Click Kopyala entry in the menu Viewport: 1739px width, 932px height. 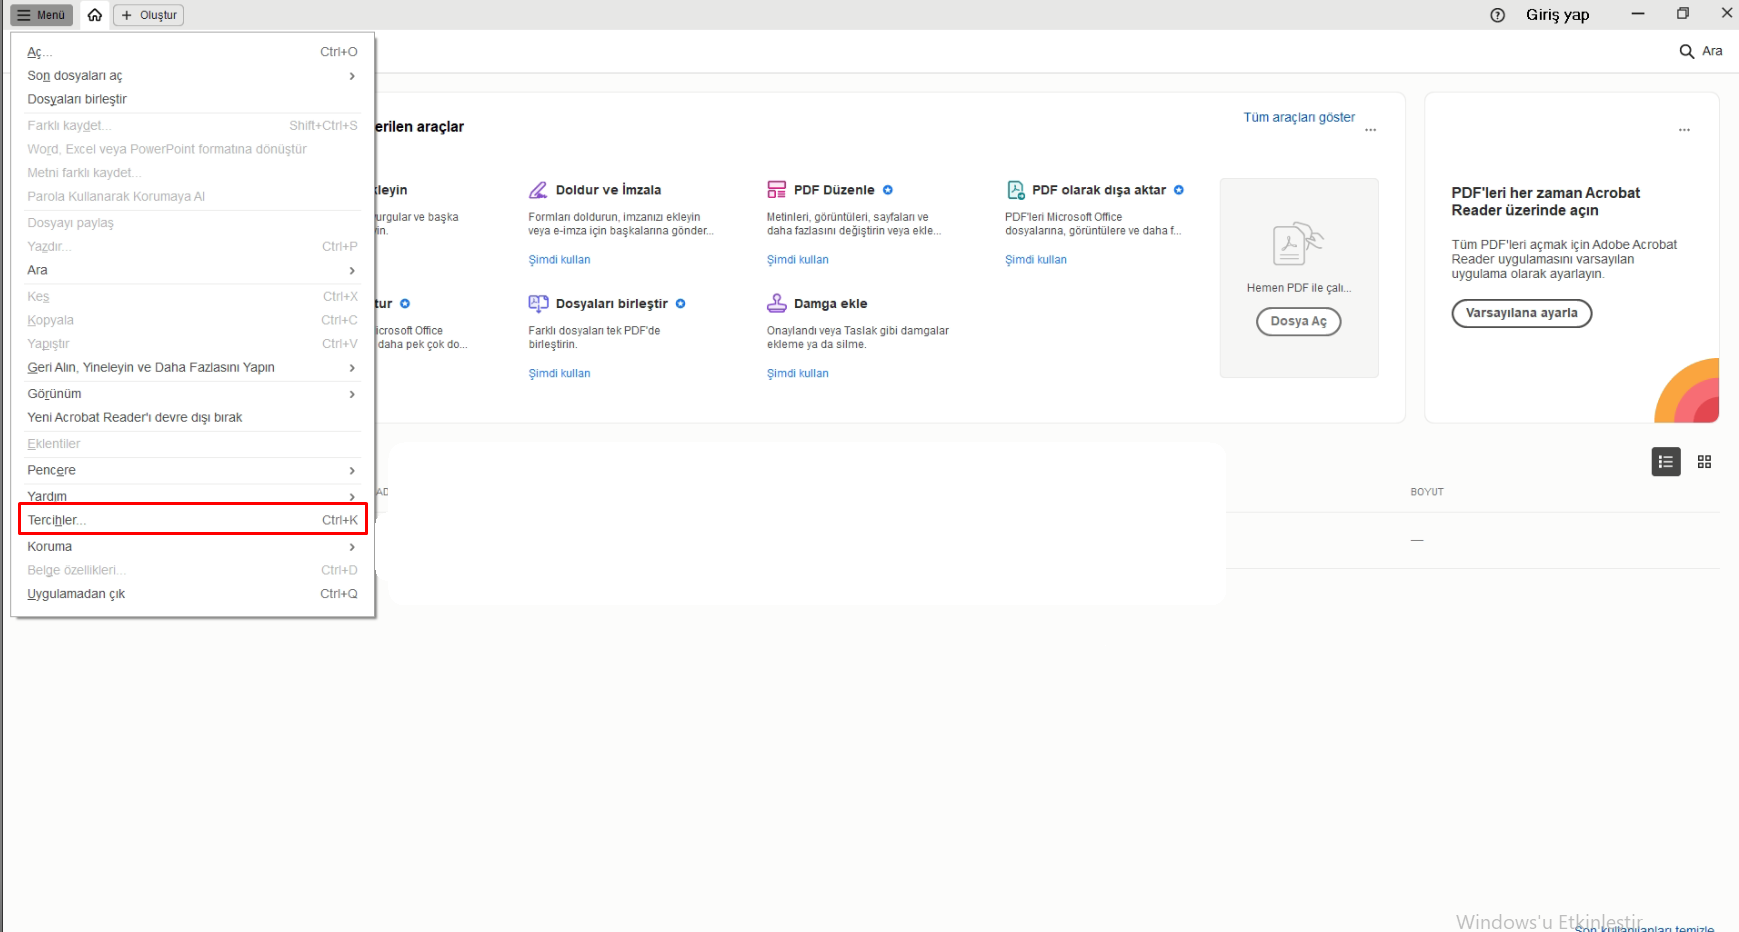(192, 320)
